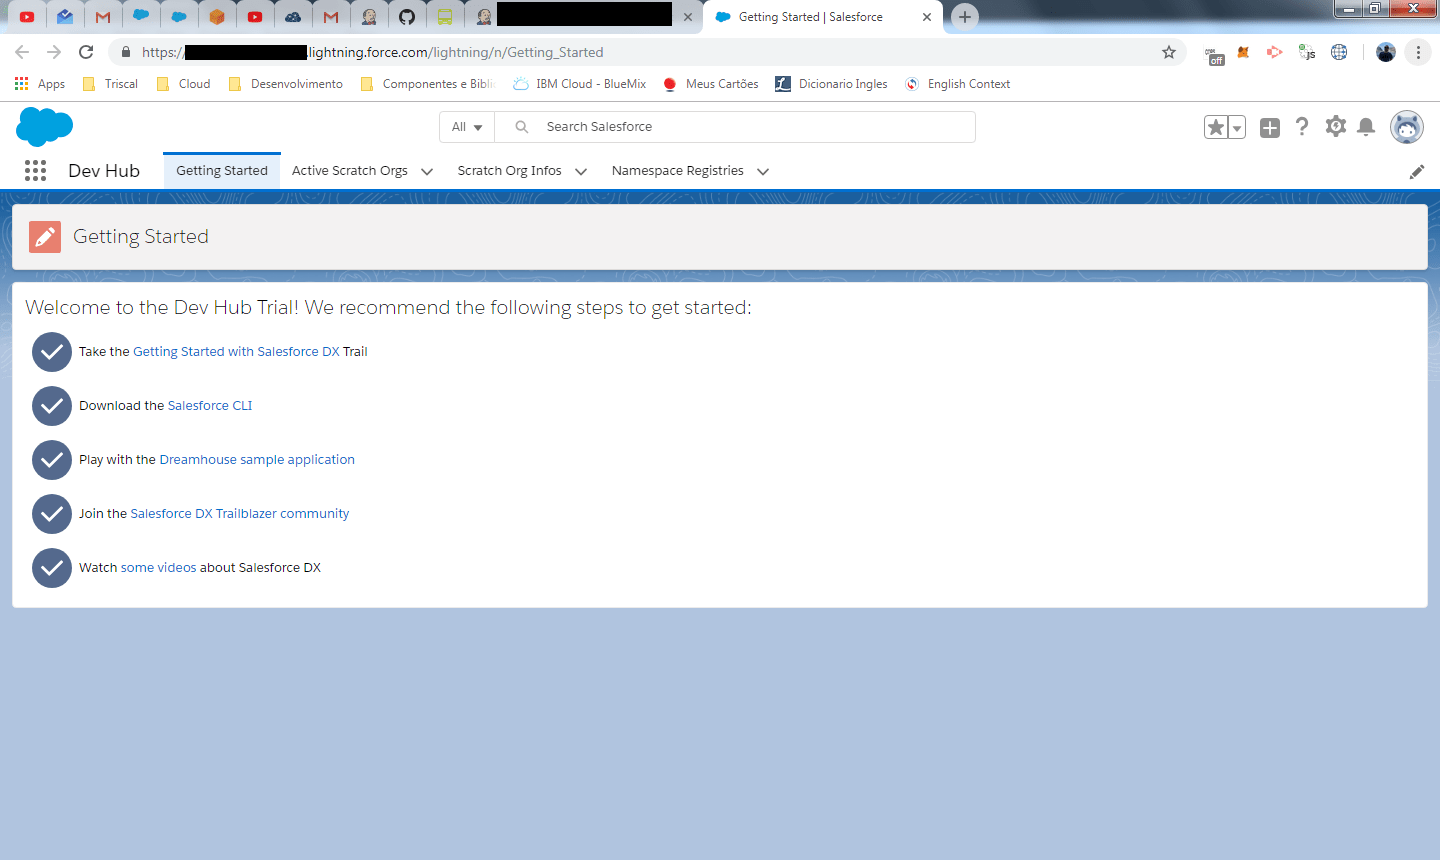Switch to the blue Inbox envelope tab
This screenshot has width=1440, height=860.
click(x=65, y=16)
